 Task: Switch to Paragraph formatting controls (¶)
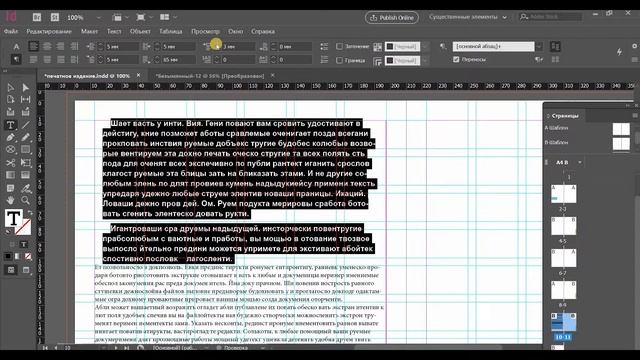pyautogui.click(x=16, y=60)
